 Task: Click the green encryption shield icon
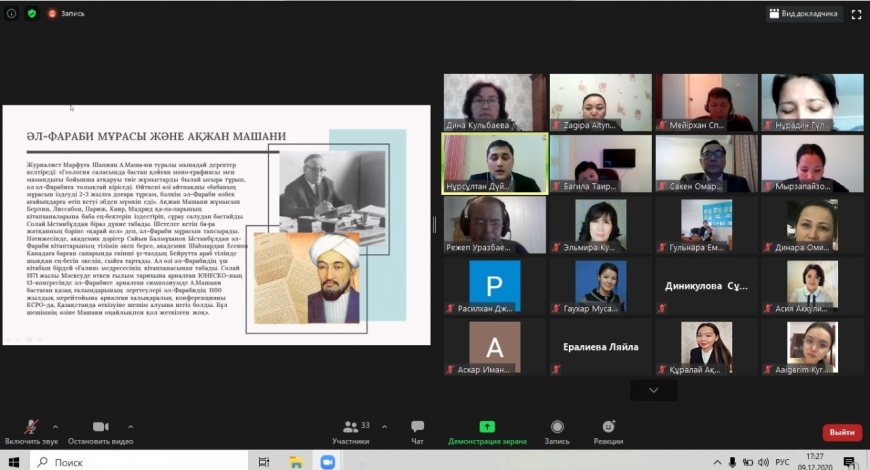(32, 13)
